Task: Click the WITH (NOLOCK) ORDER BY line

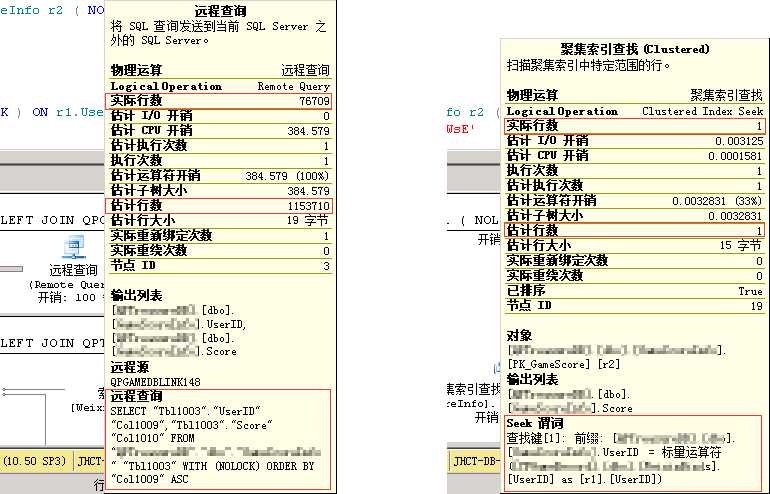Action: point(212,466)
